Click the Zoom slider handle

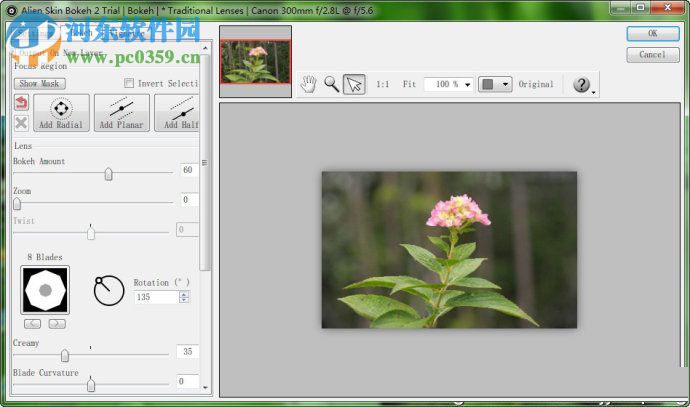(x=17, y=204)
